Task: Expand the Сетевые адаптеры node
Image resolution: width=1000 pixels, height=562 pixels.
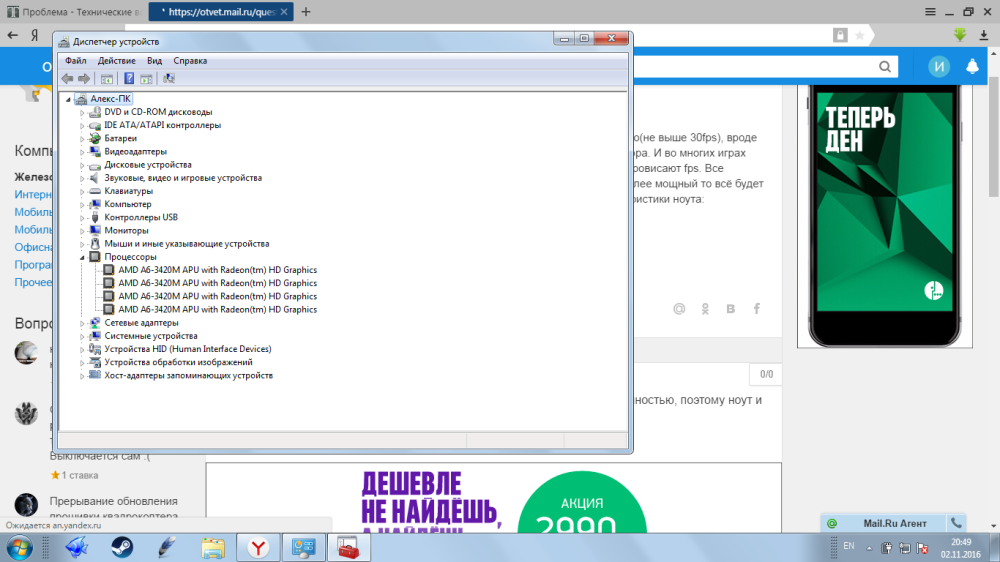Action: click(x=82, y=323)
